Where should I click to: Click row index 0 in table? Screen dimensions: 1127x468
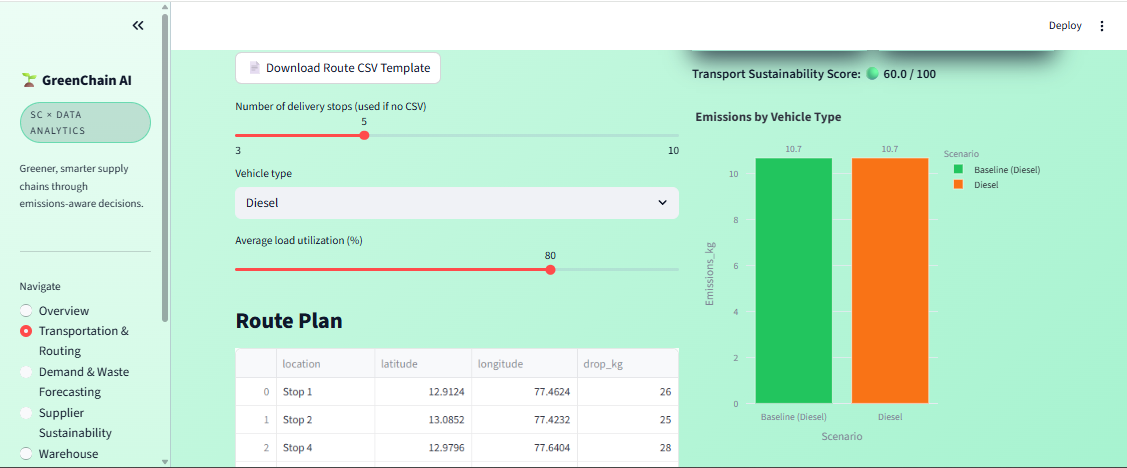pyautogui.click(x=256, y=392)
